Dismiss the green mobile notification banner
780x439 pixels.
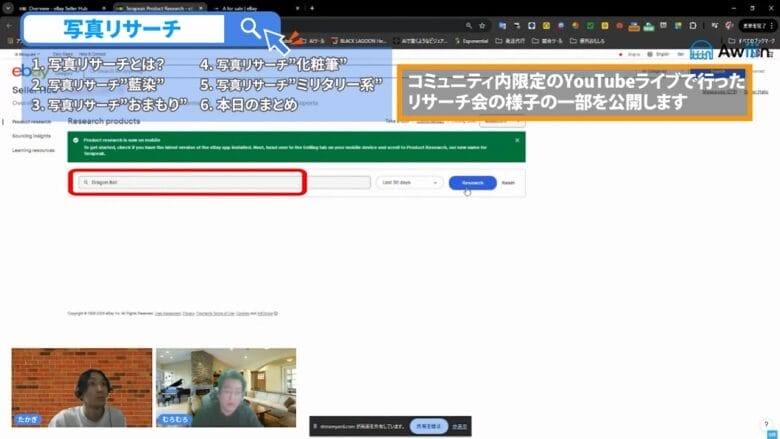click(x=517, y=140)
